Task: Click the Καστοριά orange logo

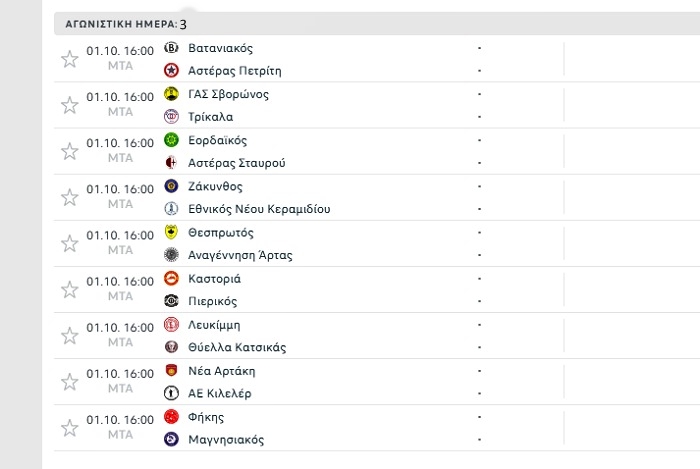Action: 171,278
